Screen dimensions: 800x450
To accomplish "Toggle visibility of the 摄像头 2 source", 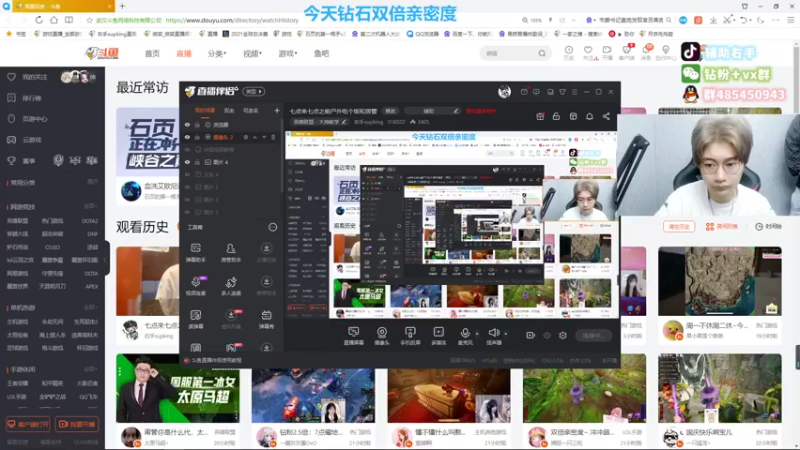I will click(x=187, y=137).
